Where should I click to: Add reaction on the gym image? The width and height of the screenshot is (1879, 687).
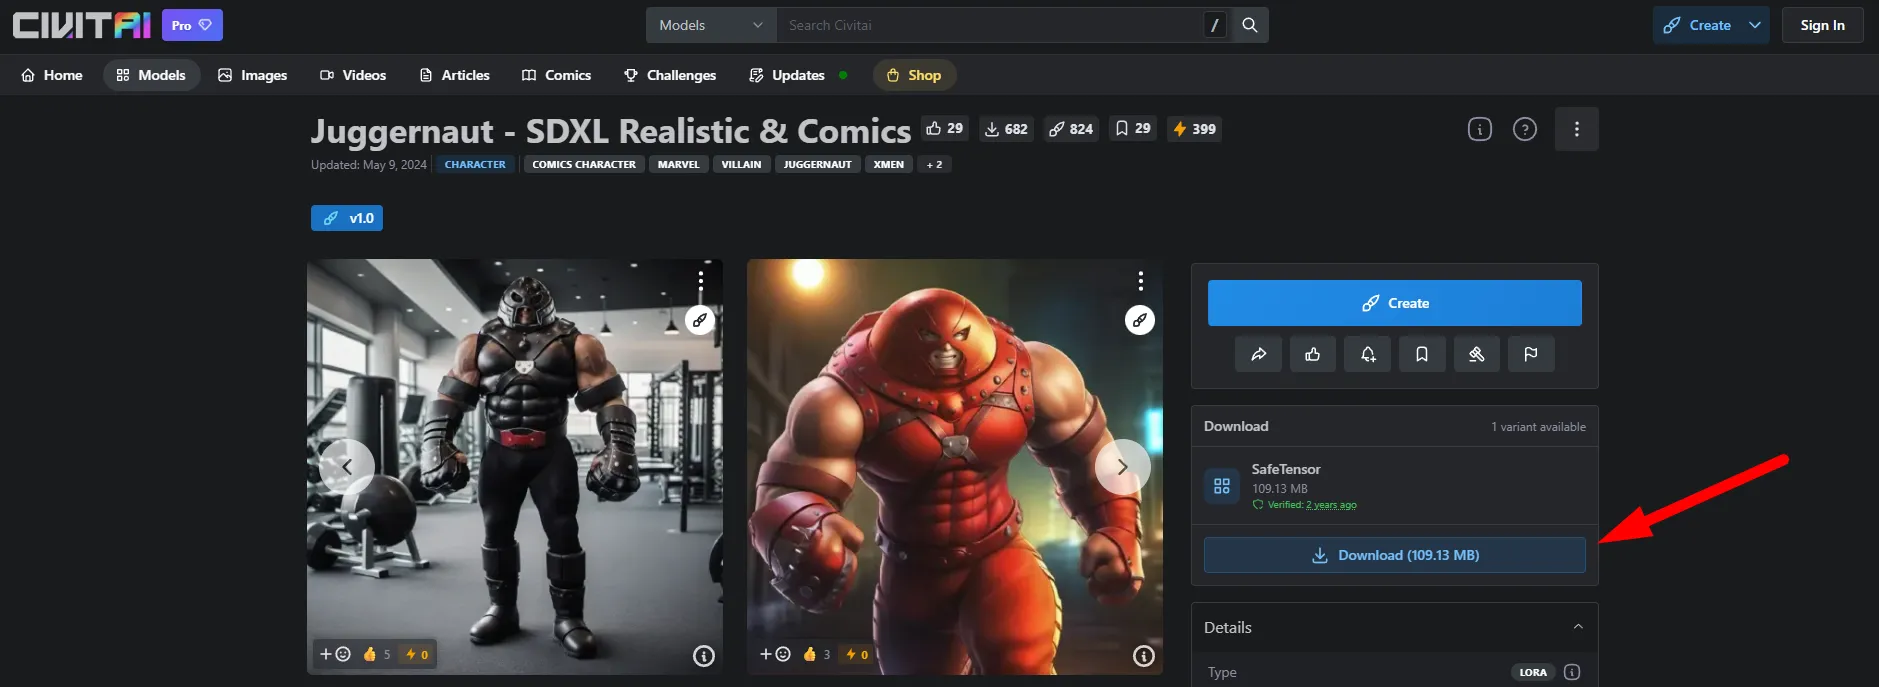[335, 654]
